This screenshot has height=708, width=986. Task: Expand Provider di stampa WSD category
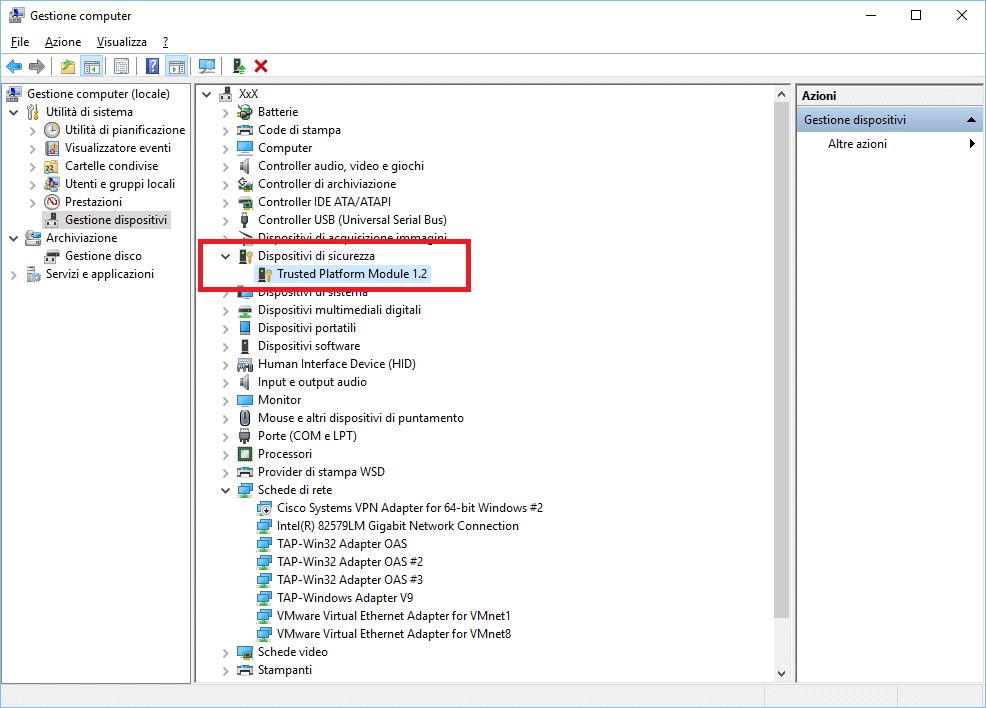coord(225,472)
